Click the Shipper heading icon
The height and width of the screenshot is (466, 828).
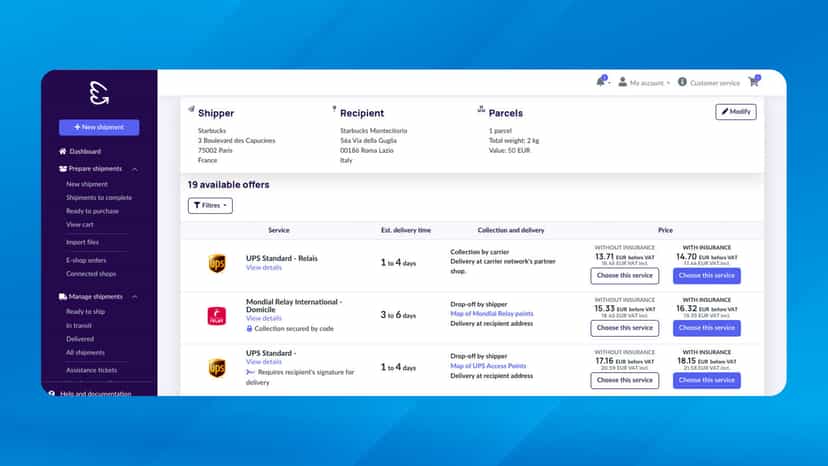point(191,109)
